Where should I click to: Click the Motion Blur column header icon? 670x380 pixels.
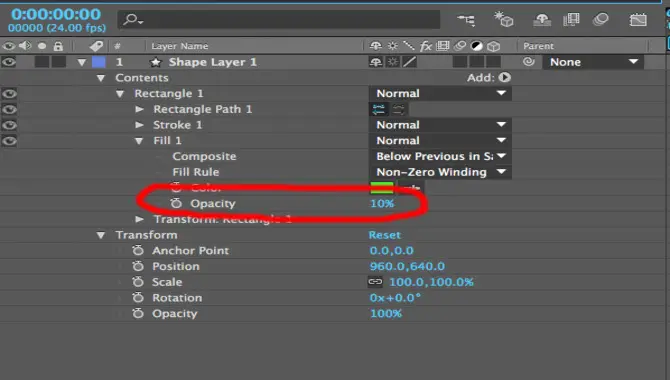click(x=460, y=46)
